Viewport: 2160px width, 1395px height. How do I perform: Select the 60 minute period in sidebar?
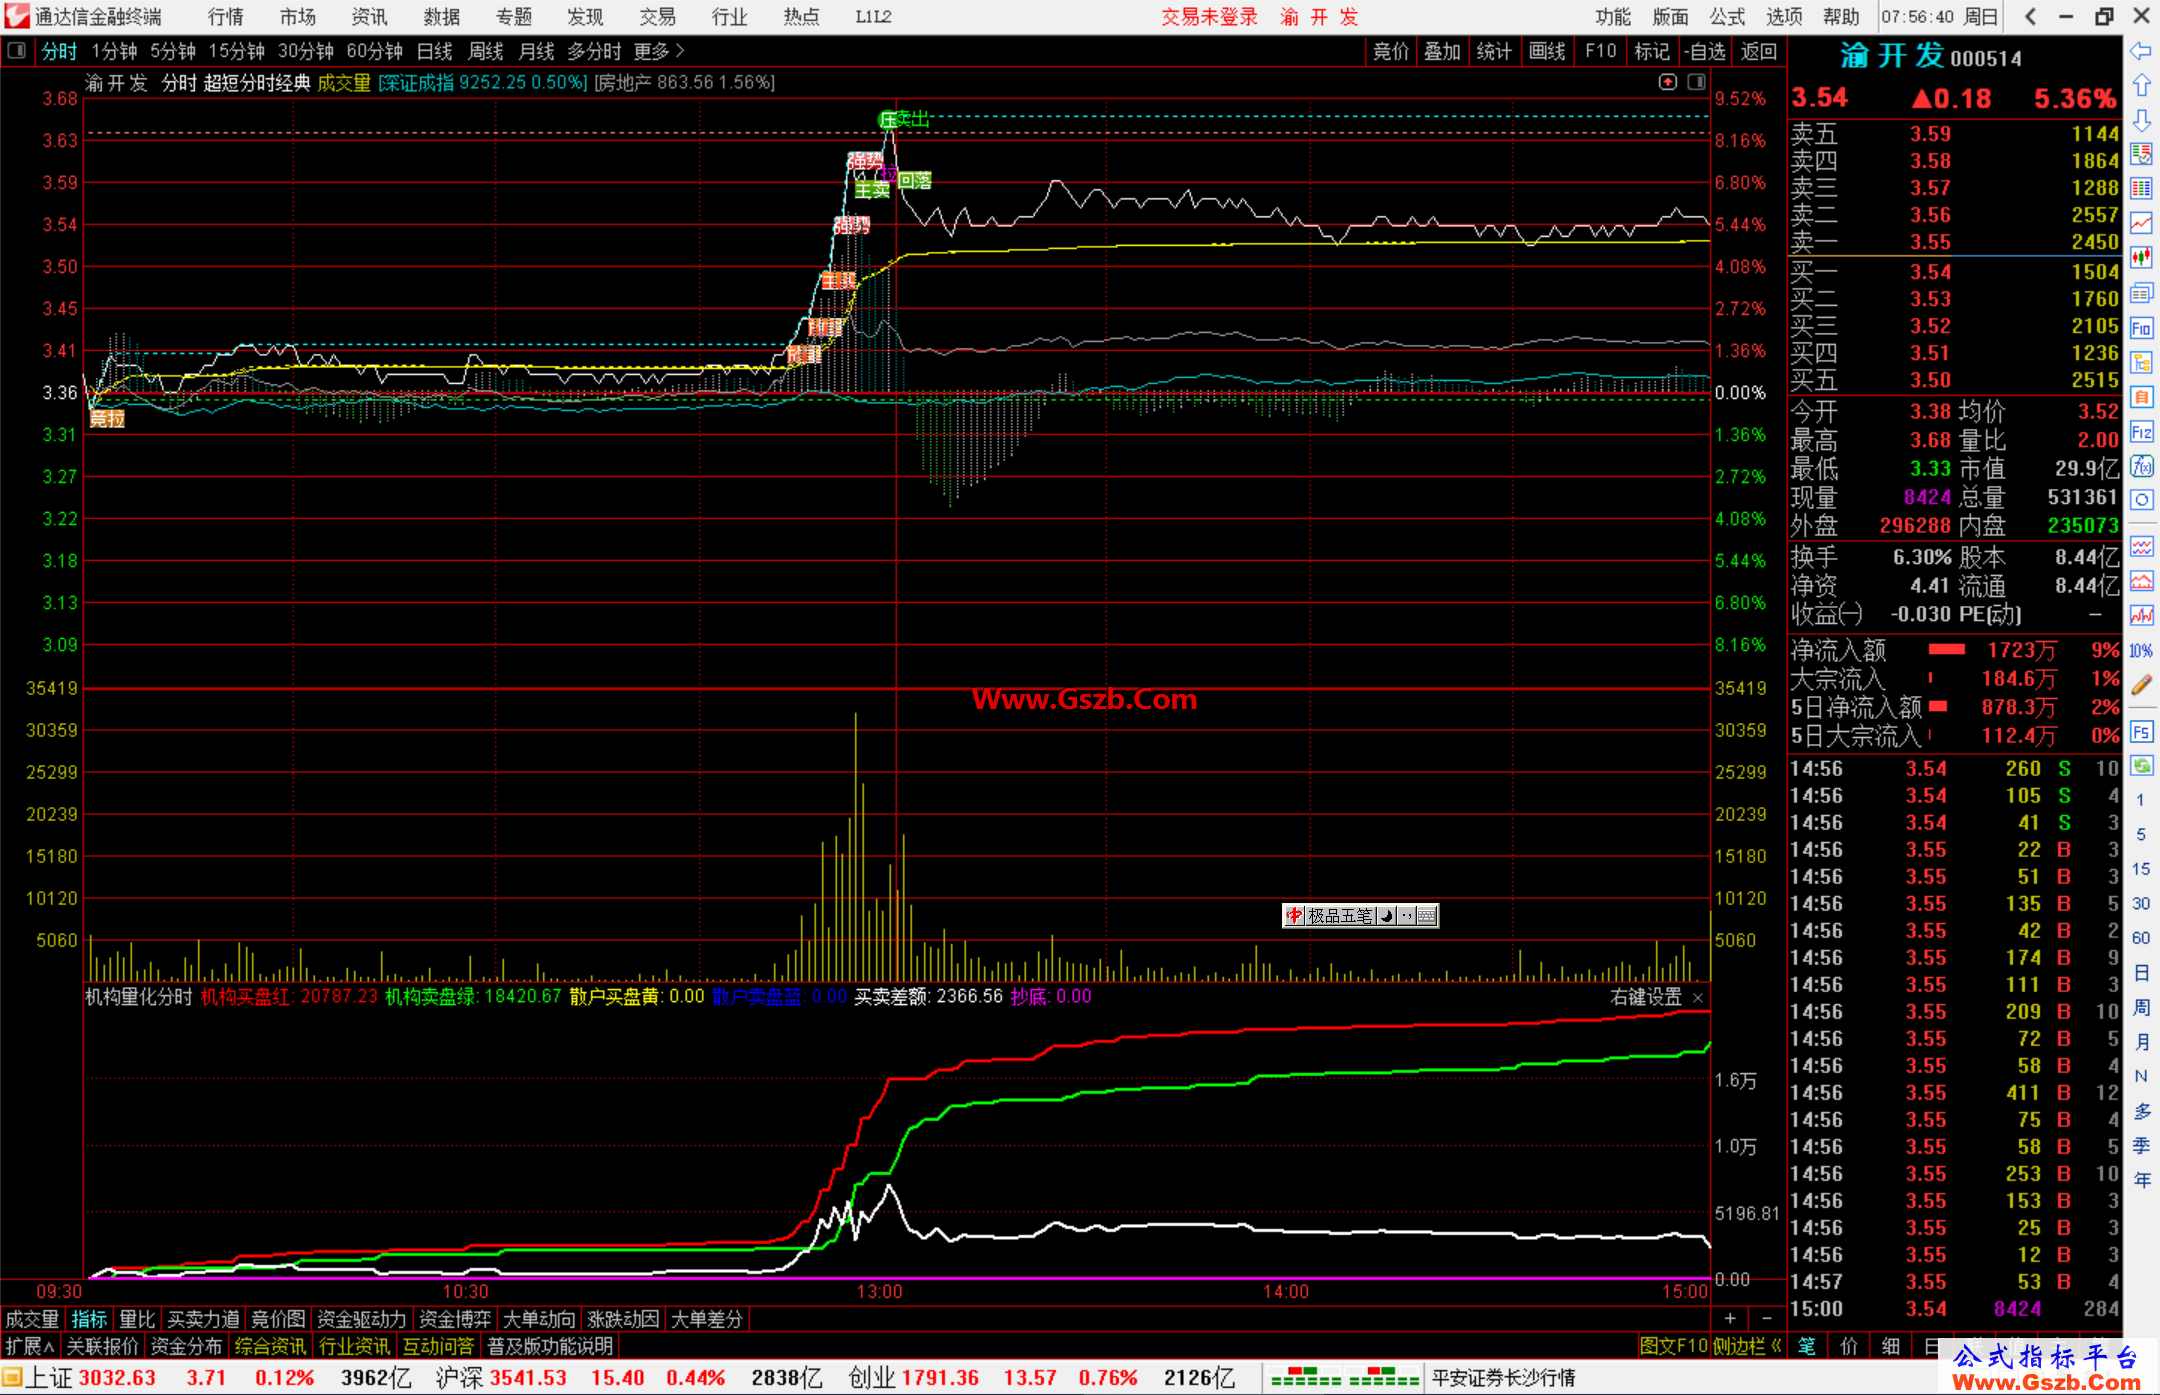pos(2141,938)
